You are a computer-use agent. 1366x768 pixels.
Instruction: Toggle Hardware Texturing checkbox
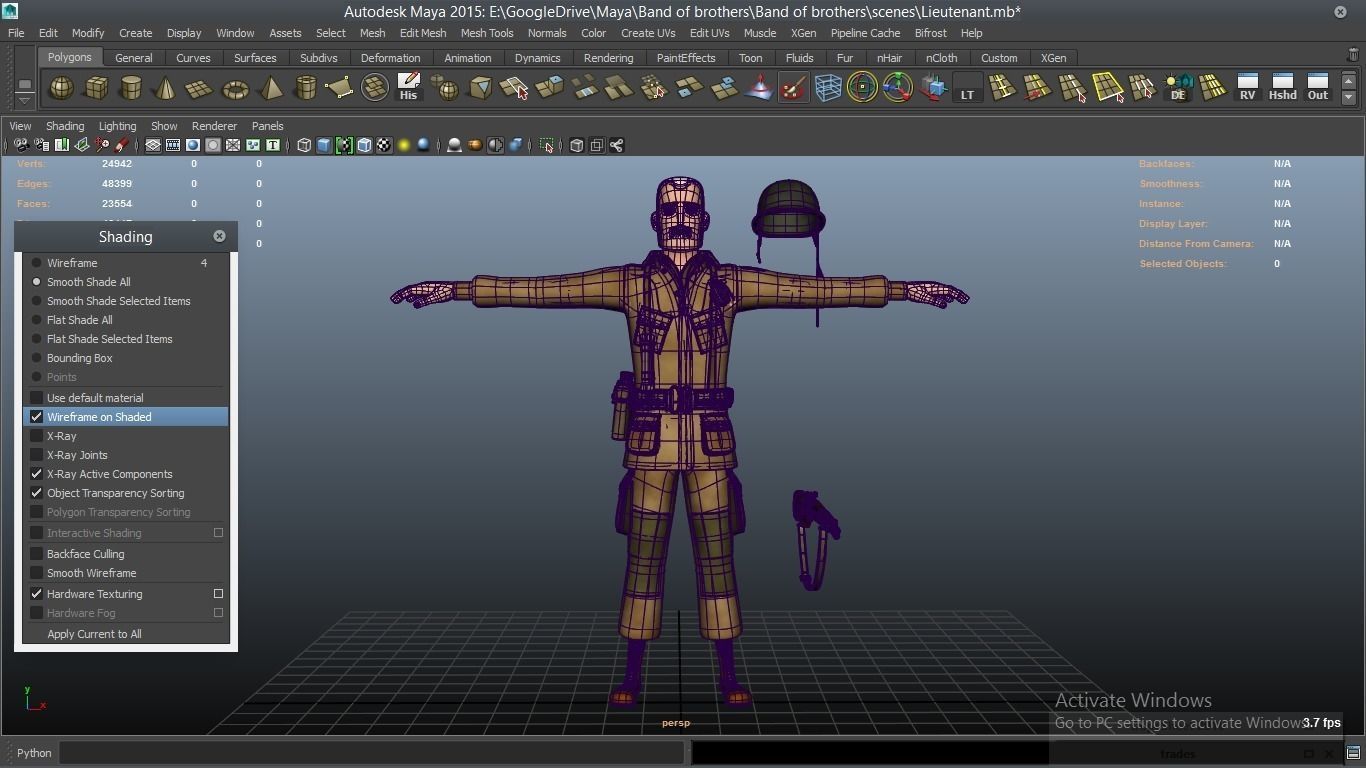(37, 594)
